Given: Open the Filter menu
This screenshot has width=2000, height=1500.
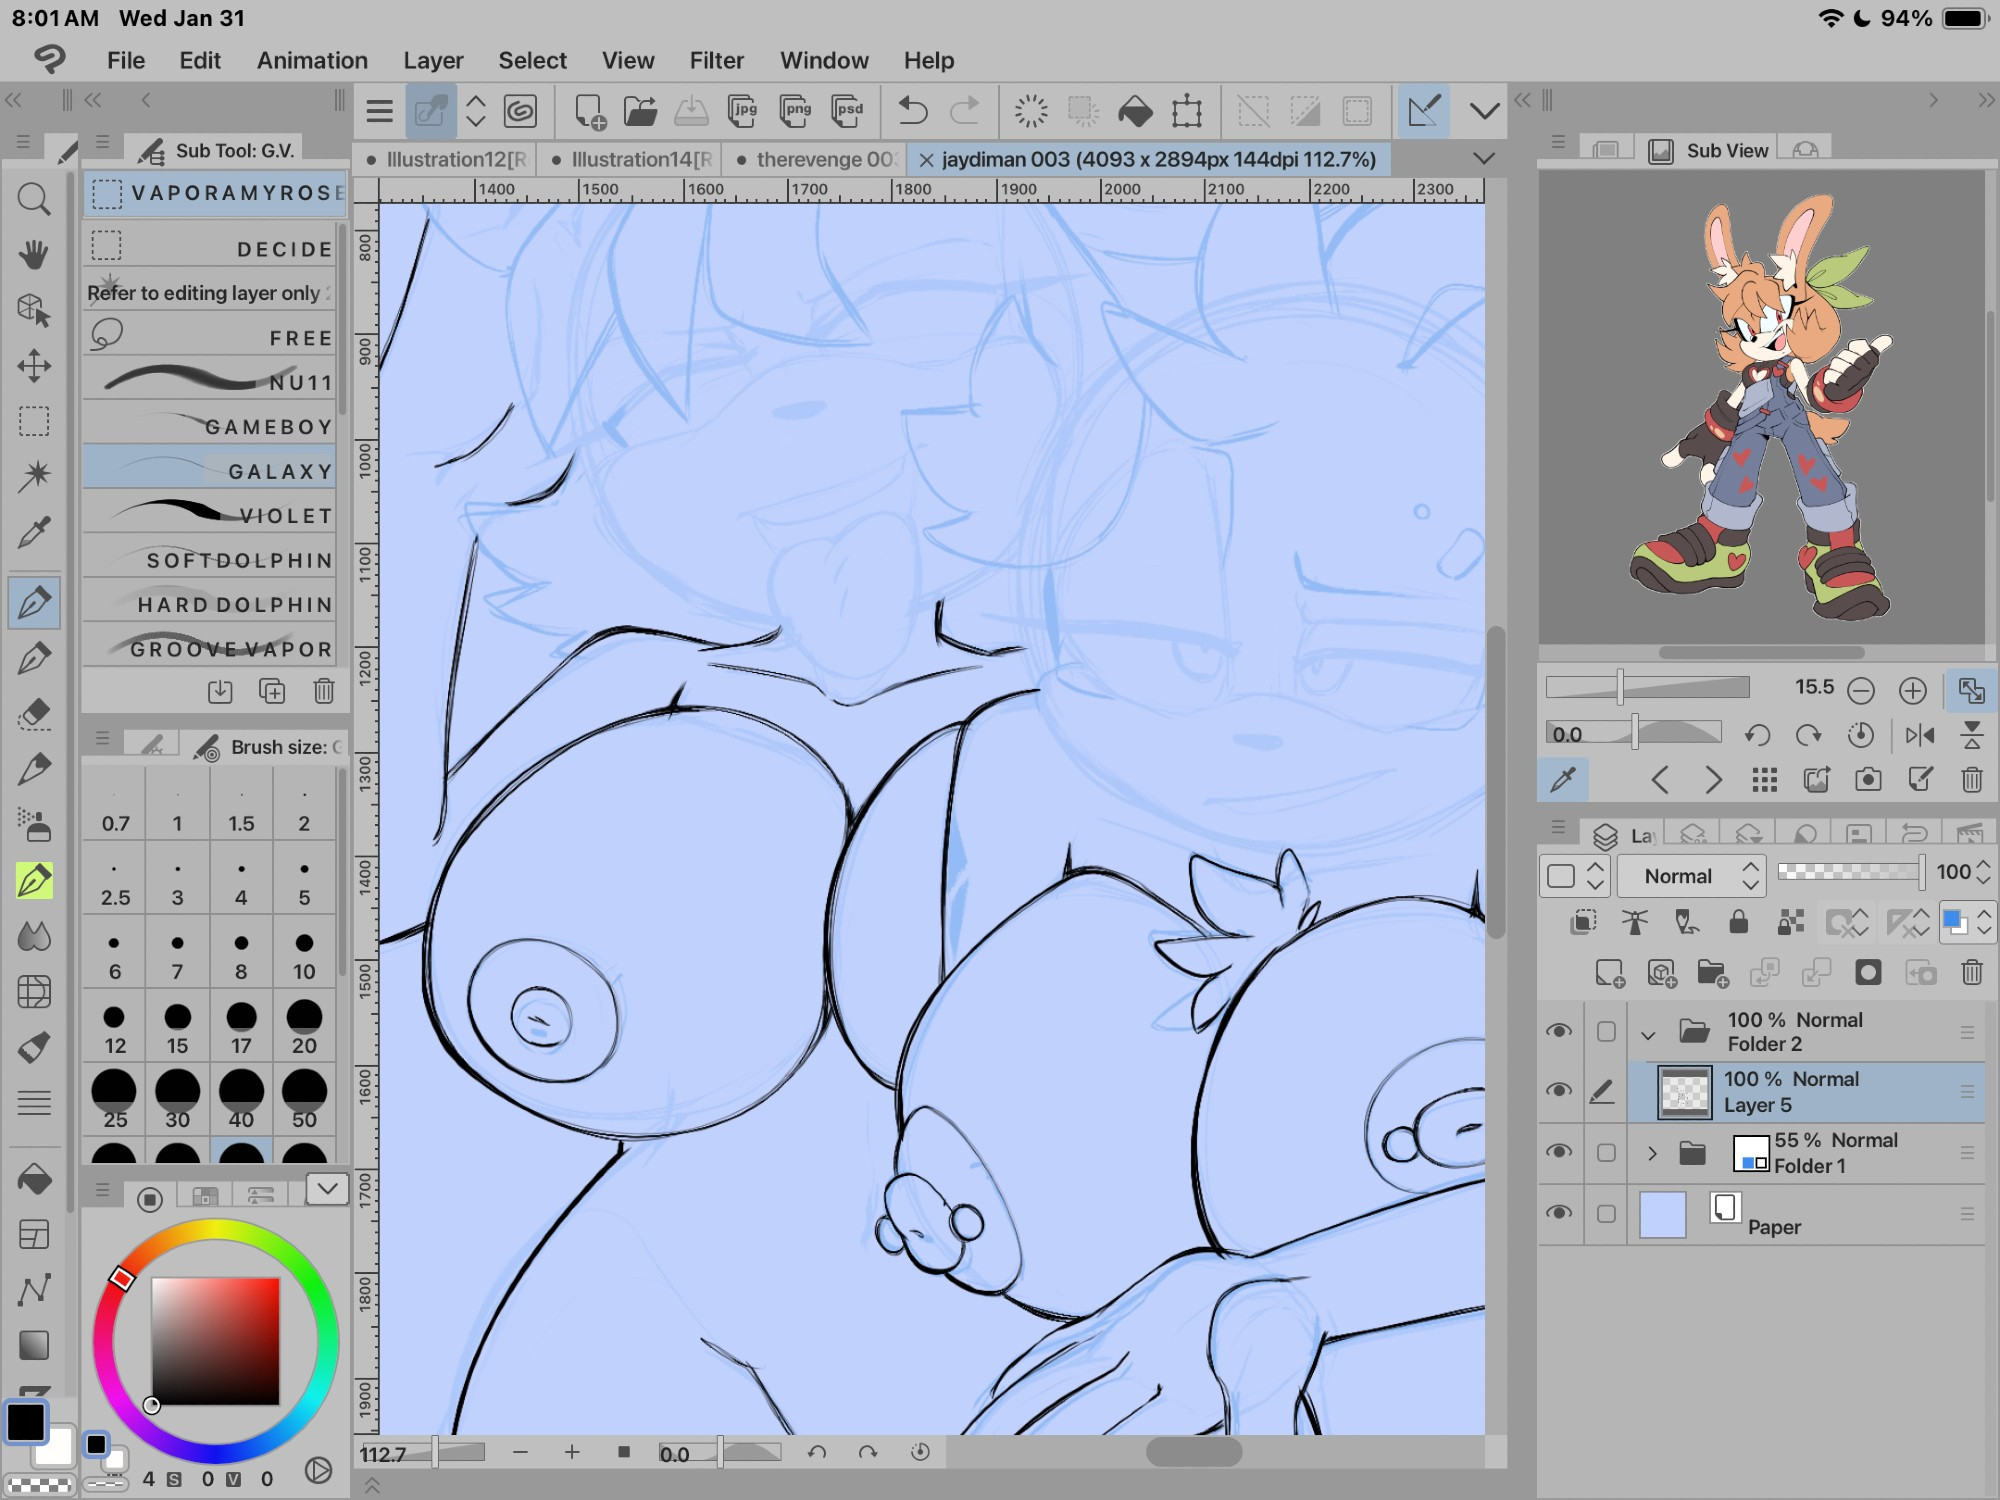Looking at the screenshot, I should point(716,60).
